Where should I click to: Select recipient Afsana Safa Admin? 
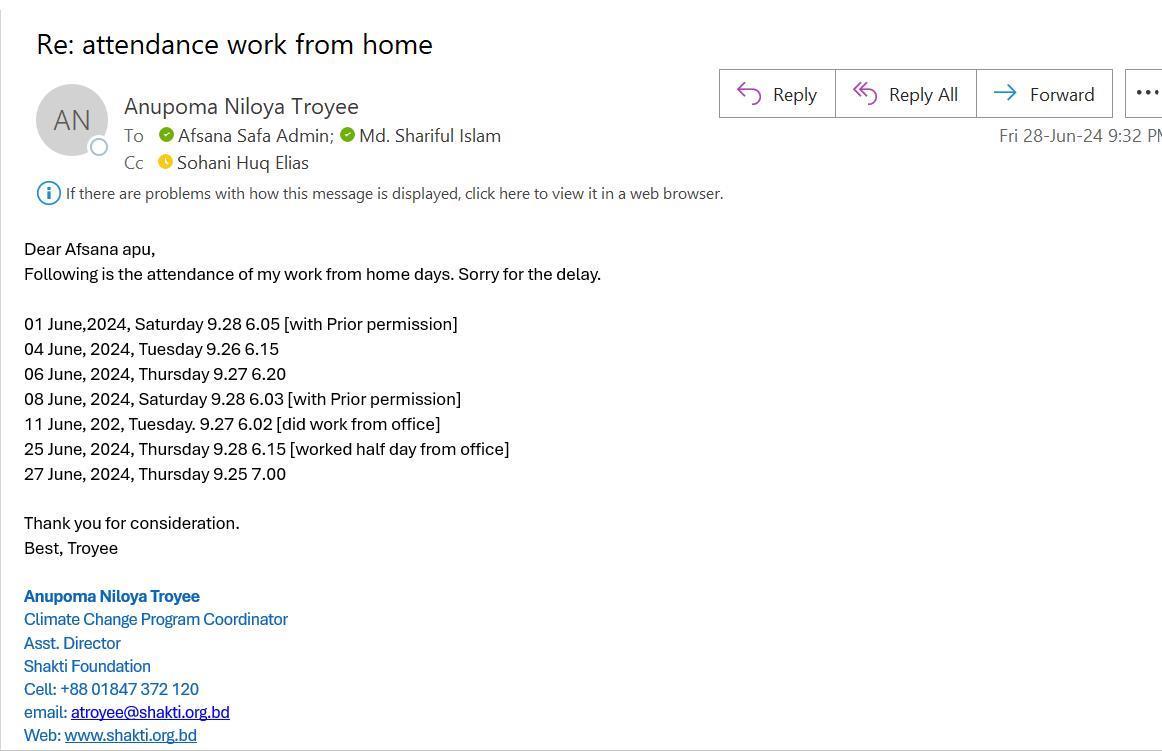[256, 136]
